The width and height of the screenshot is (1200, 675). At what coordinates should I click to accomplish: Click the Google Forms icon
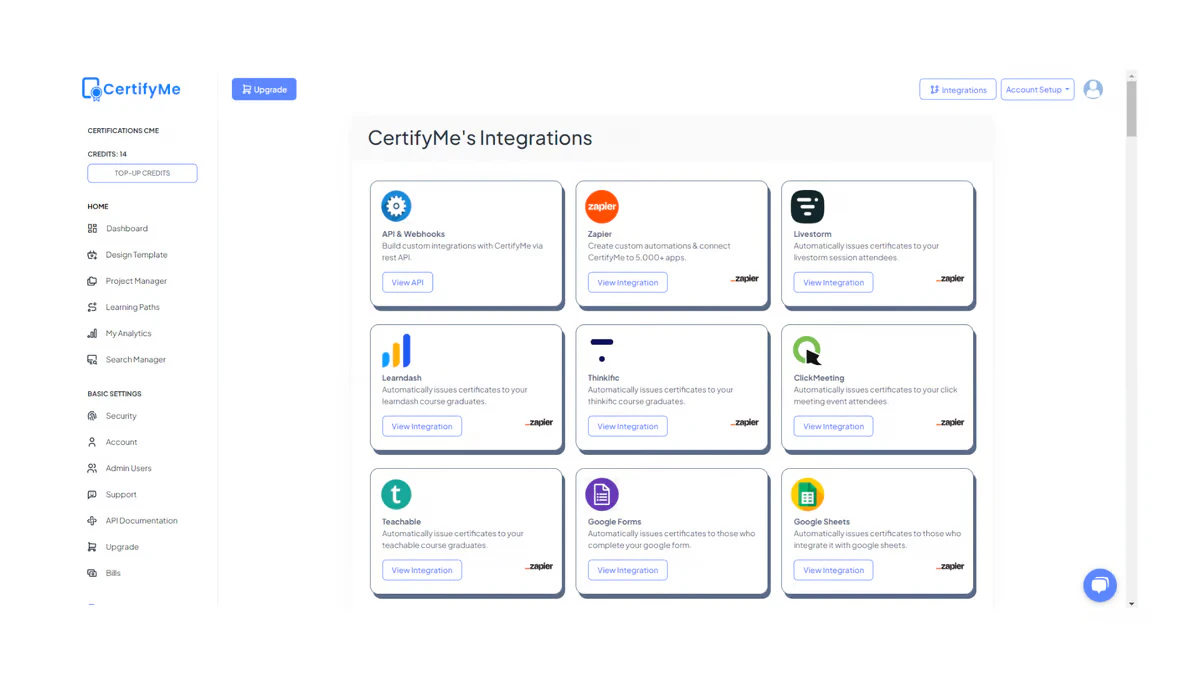(601, 493)
